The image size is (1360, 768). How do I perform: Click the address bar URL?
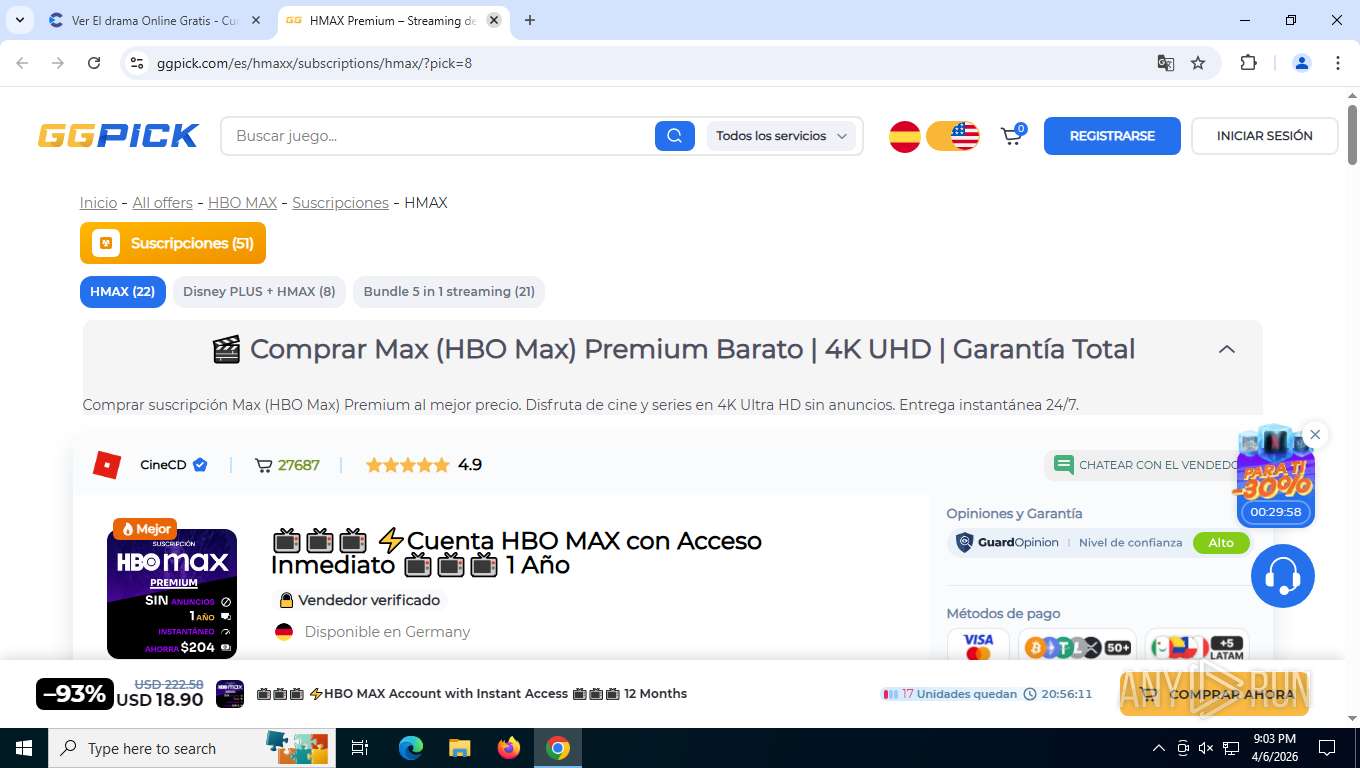click(x=314, y=63)
